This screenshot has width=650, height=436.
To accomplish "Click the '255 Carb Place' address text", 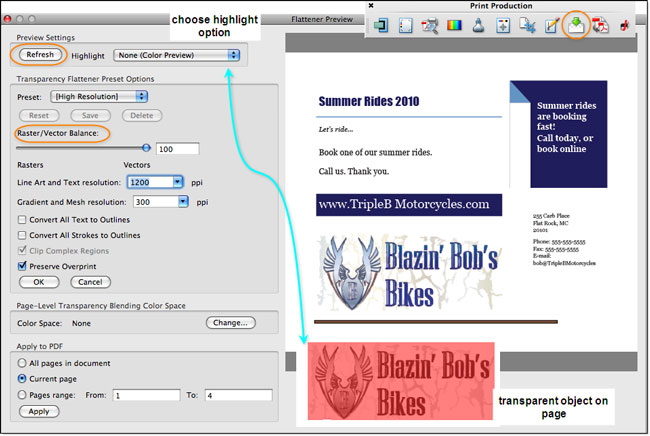I will pos(551,216).
